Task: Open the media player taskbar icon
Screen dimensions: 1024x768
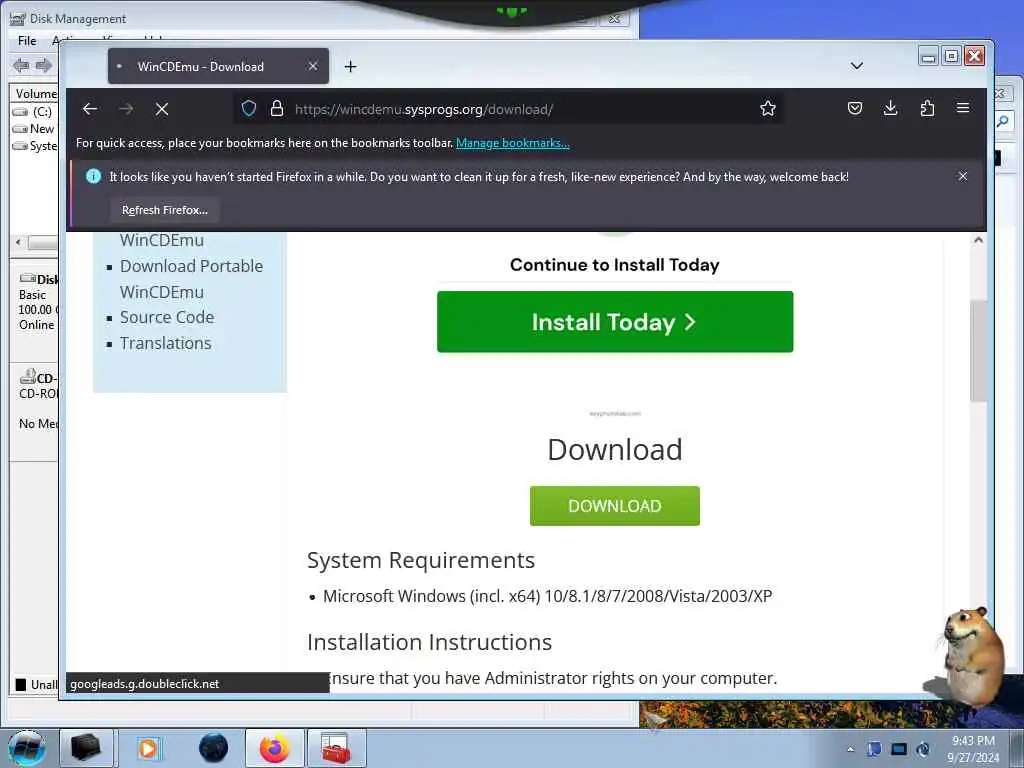Action: point(148,748)
